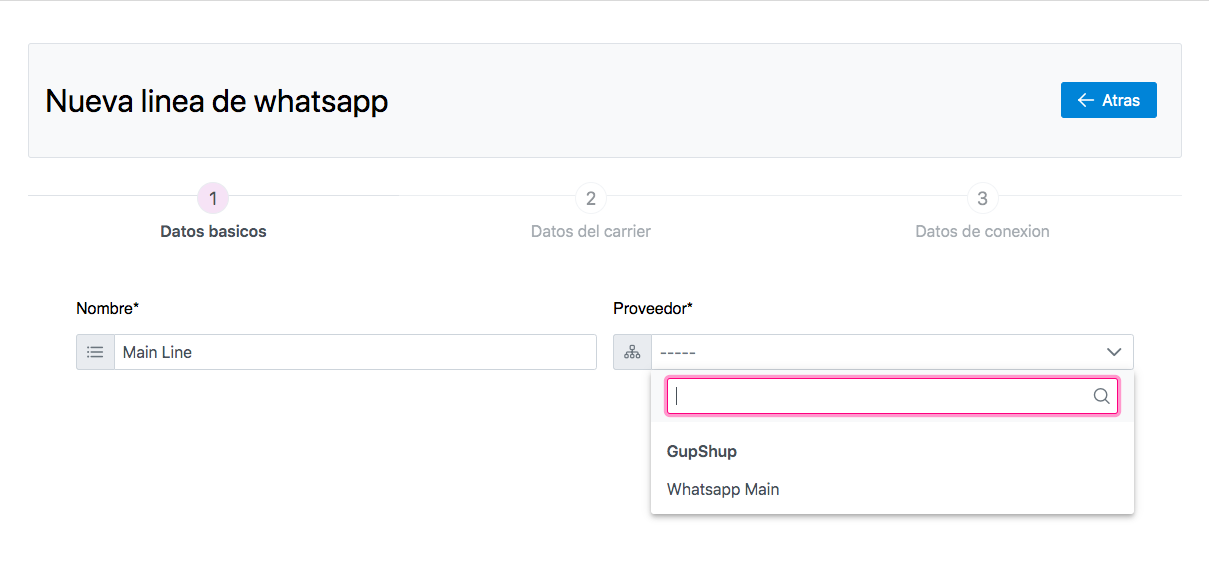Click the list icon beside Nombre field
This screenshot has height=571, width=1209.
[95, 352]
